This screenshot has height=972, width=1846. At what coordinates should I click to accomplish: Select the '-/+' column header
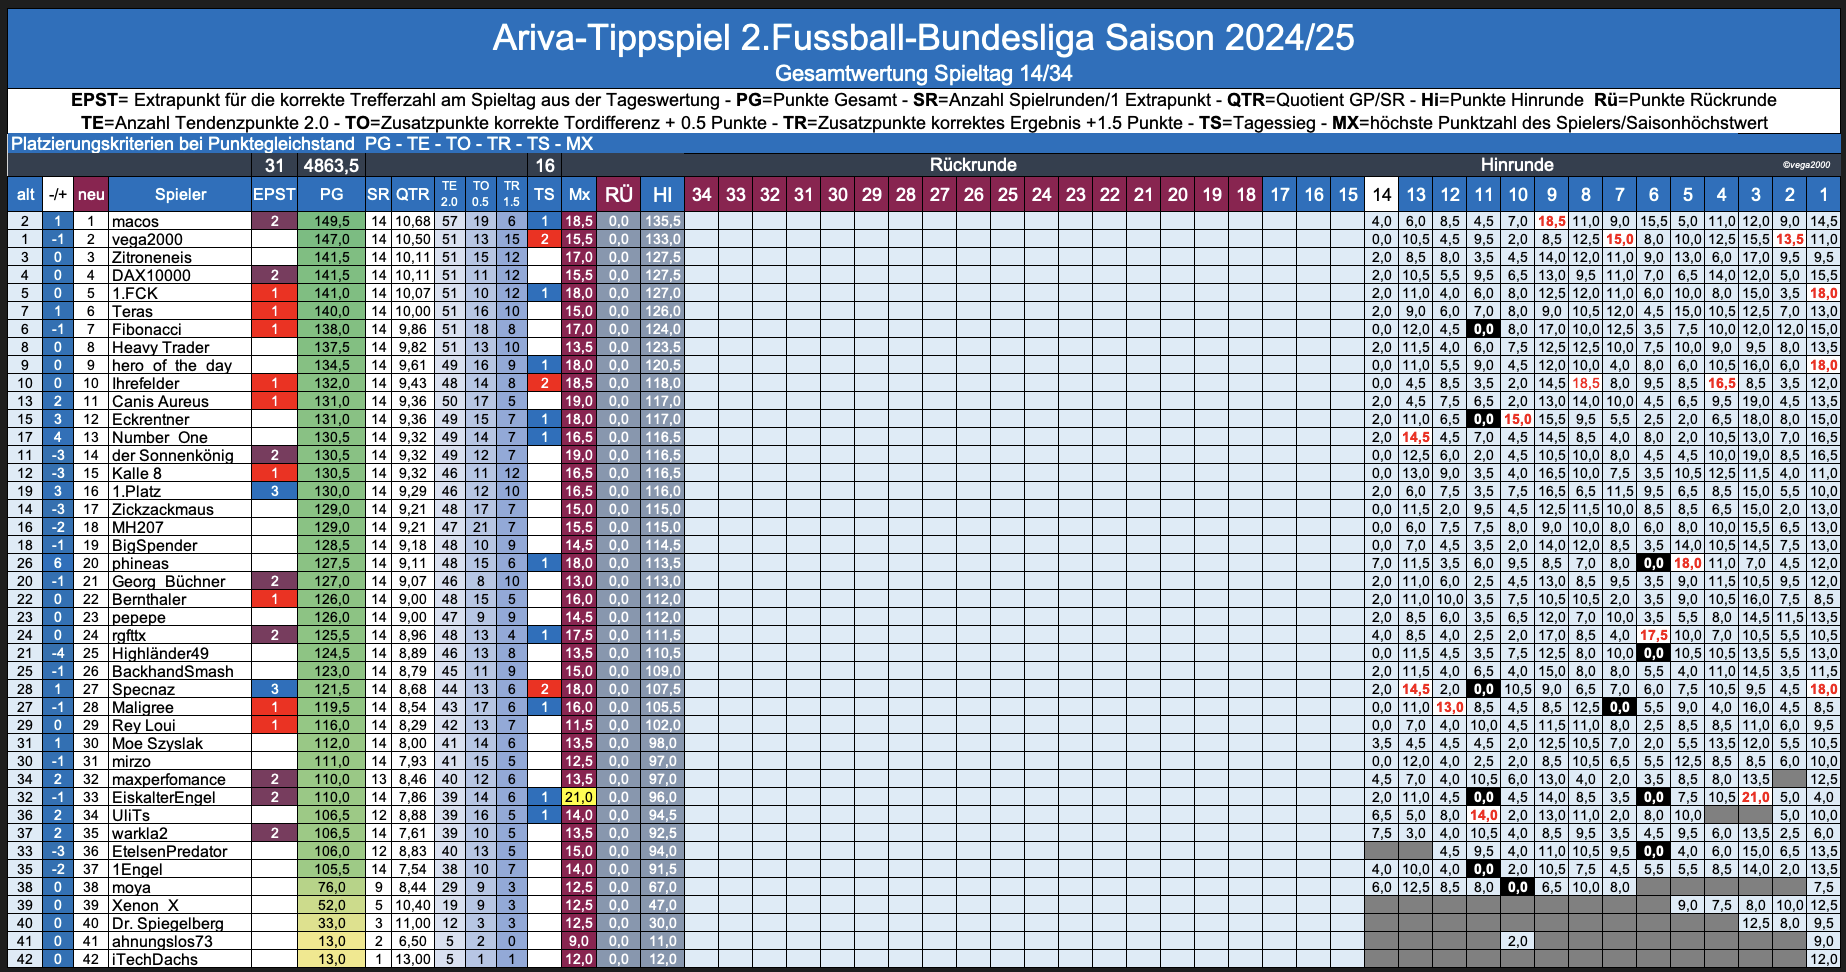click(59, 194)
